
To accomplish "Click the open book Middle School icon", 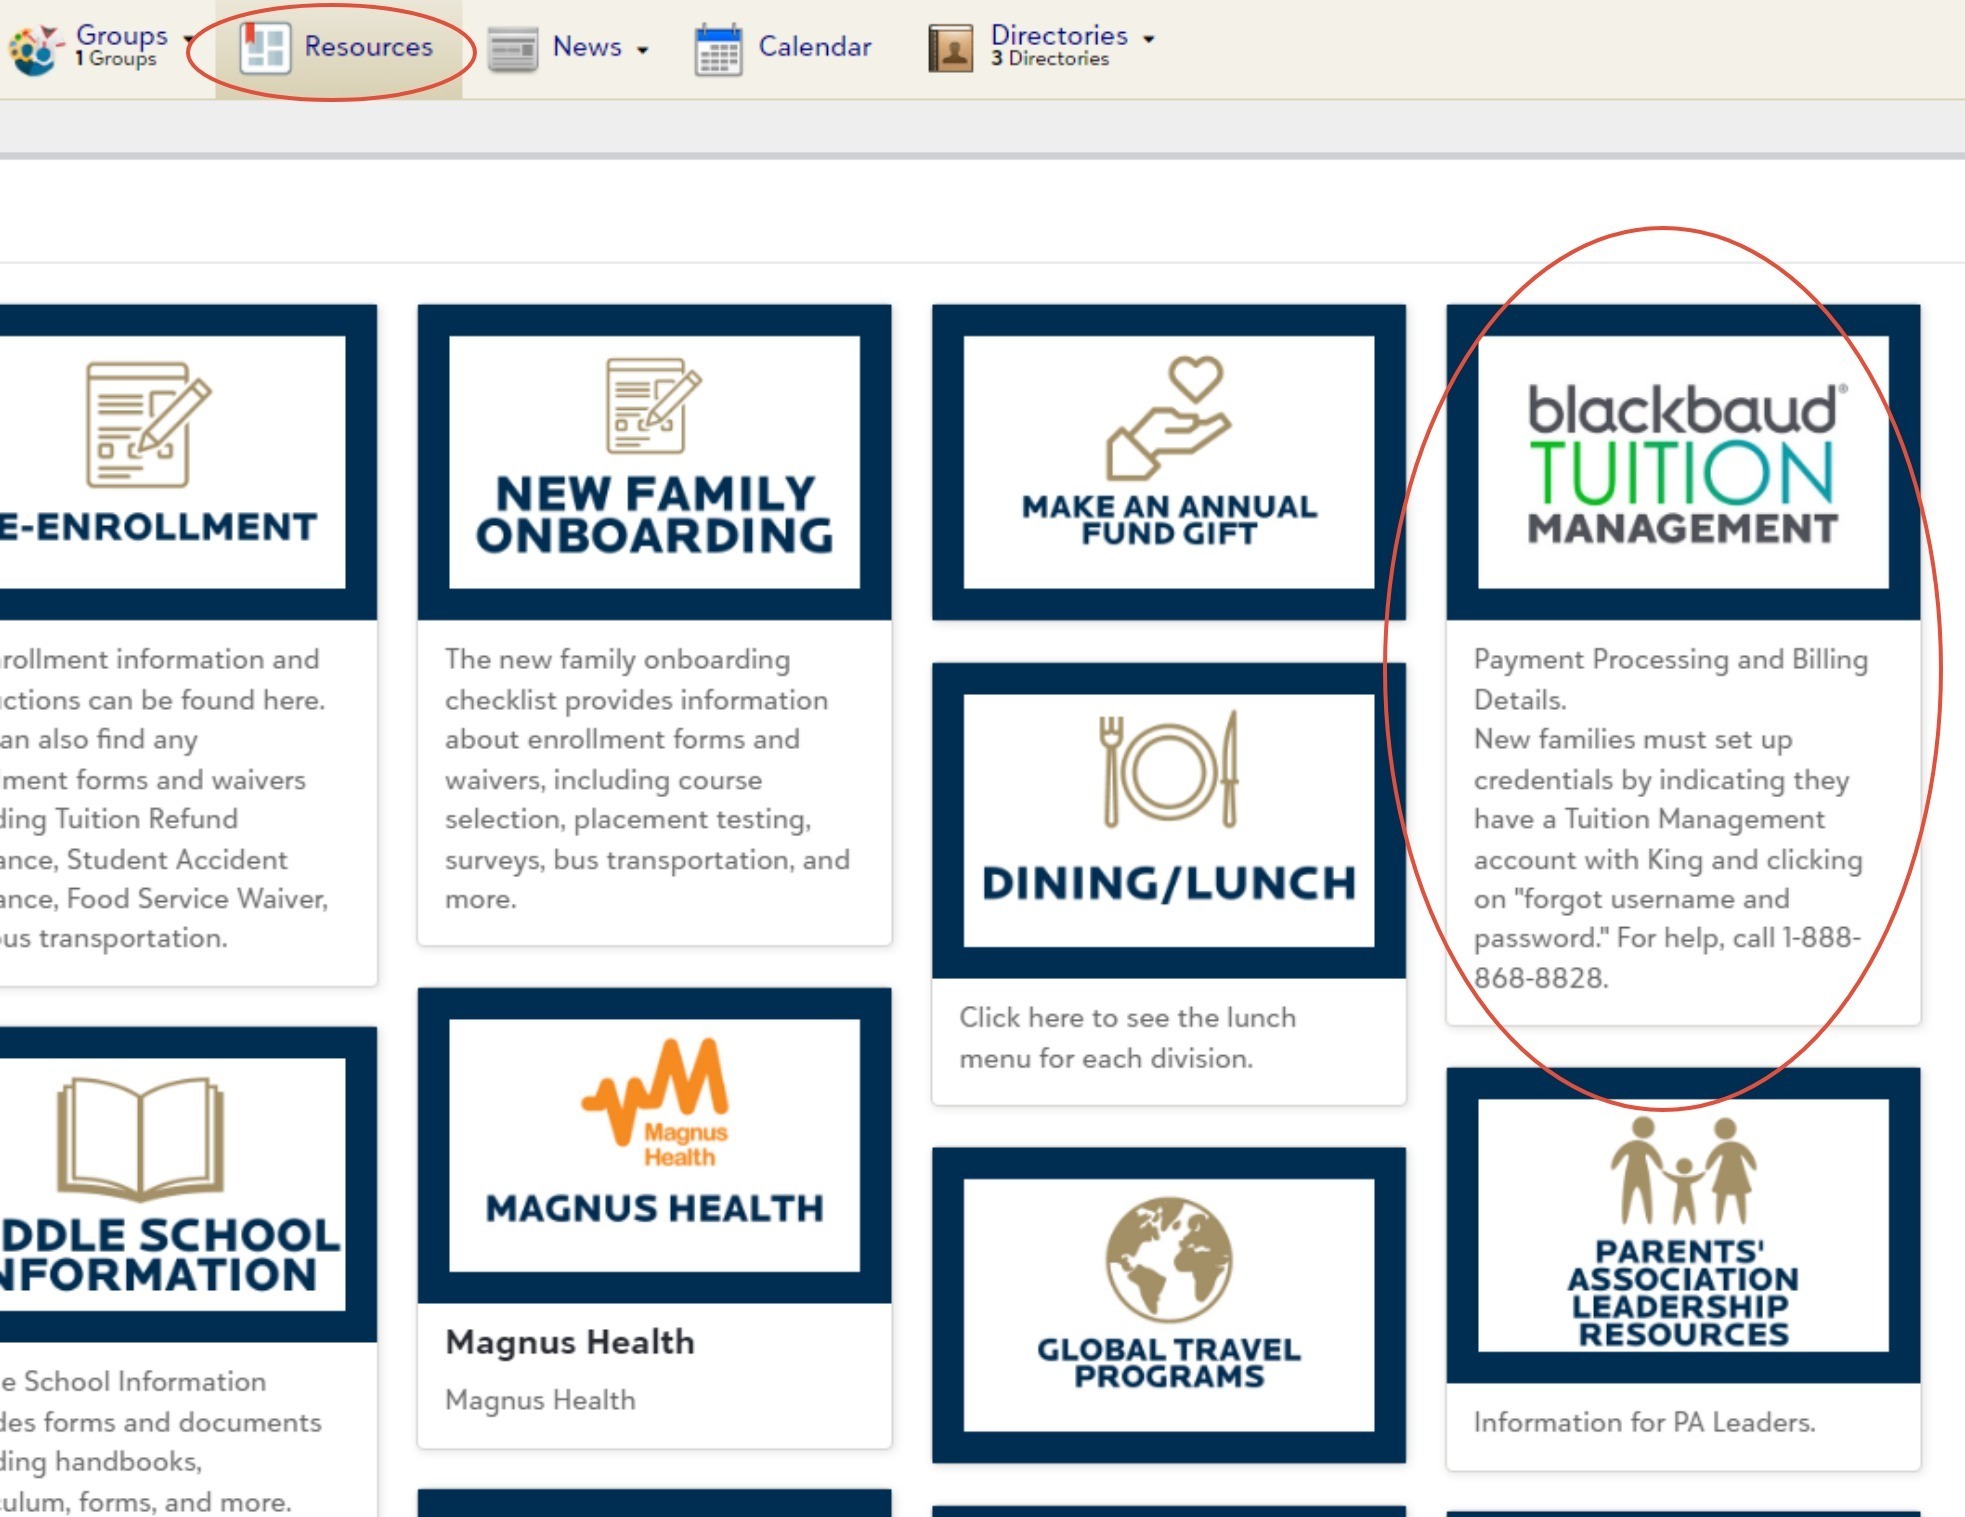I will point(140,1138).
